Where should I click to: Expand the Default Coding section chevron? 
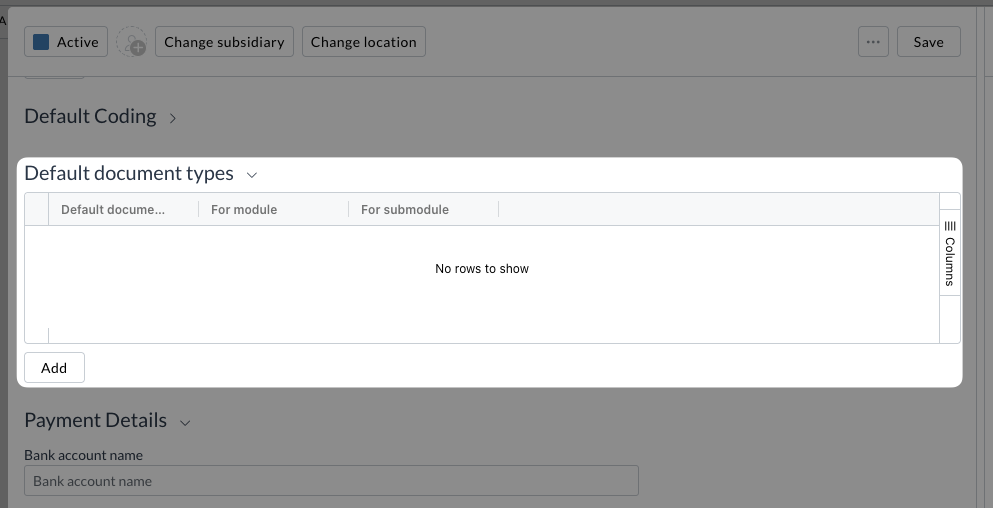[172, 118]
